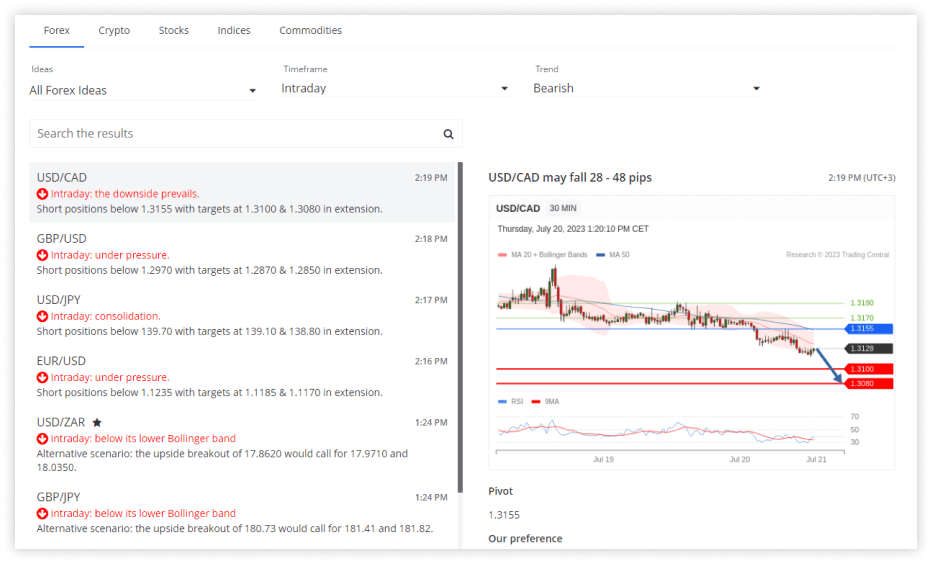Click the red down-arrow icon on USD/CAD
This screenshot has height=564, width=932.
tap(42, 194)
